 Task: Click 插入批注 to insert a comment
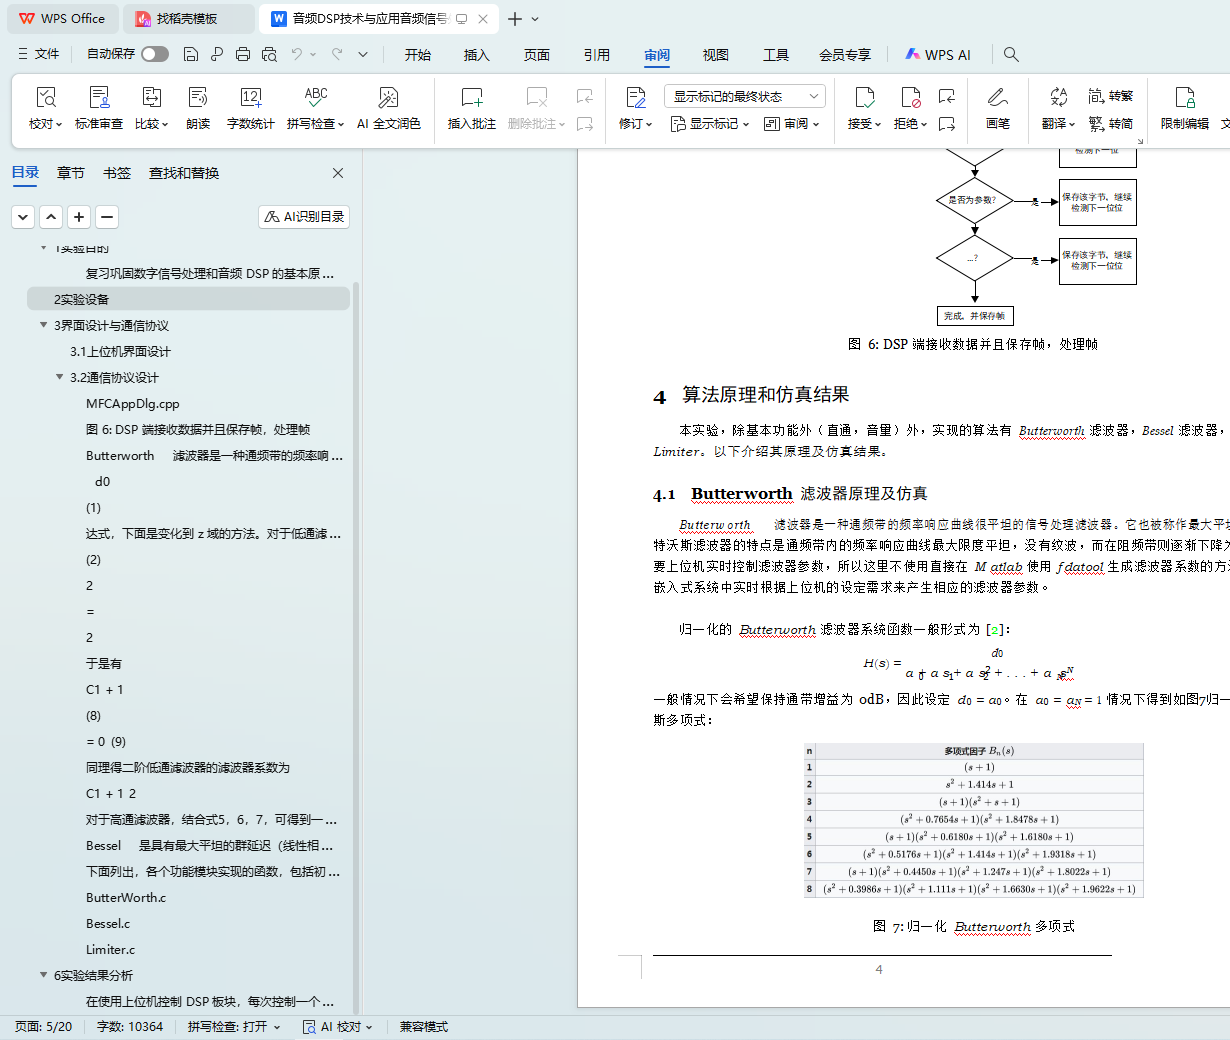tap(471, 98)
